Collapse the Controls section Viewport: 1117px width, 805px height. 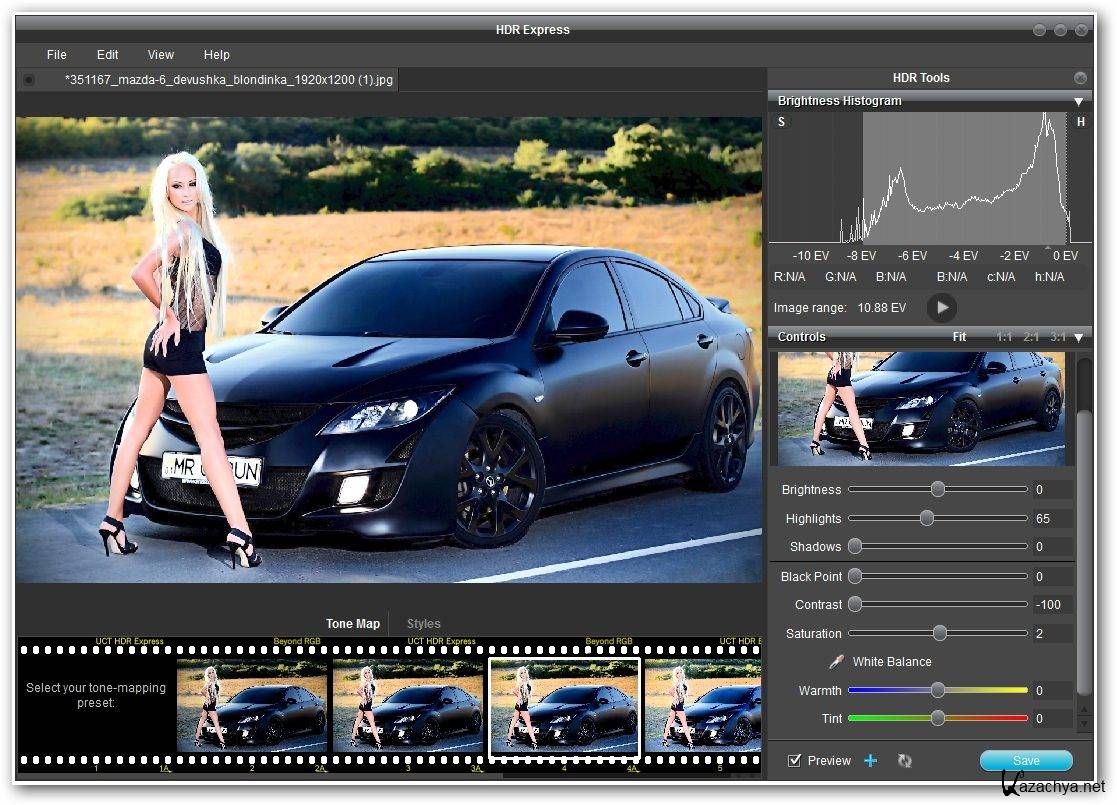1078,337
